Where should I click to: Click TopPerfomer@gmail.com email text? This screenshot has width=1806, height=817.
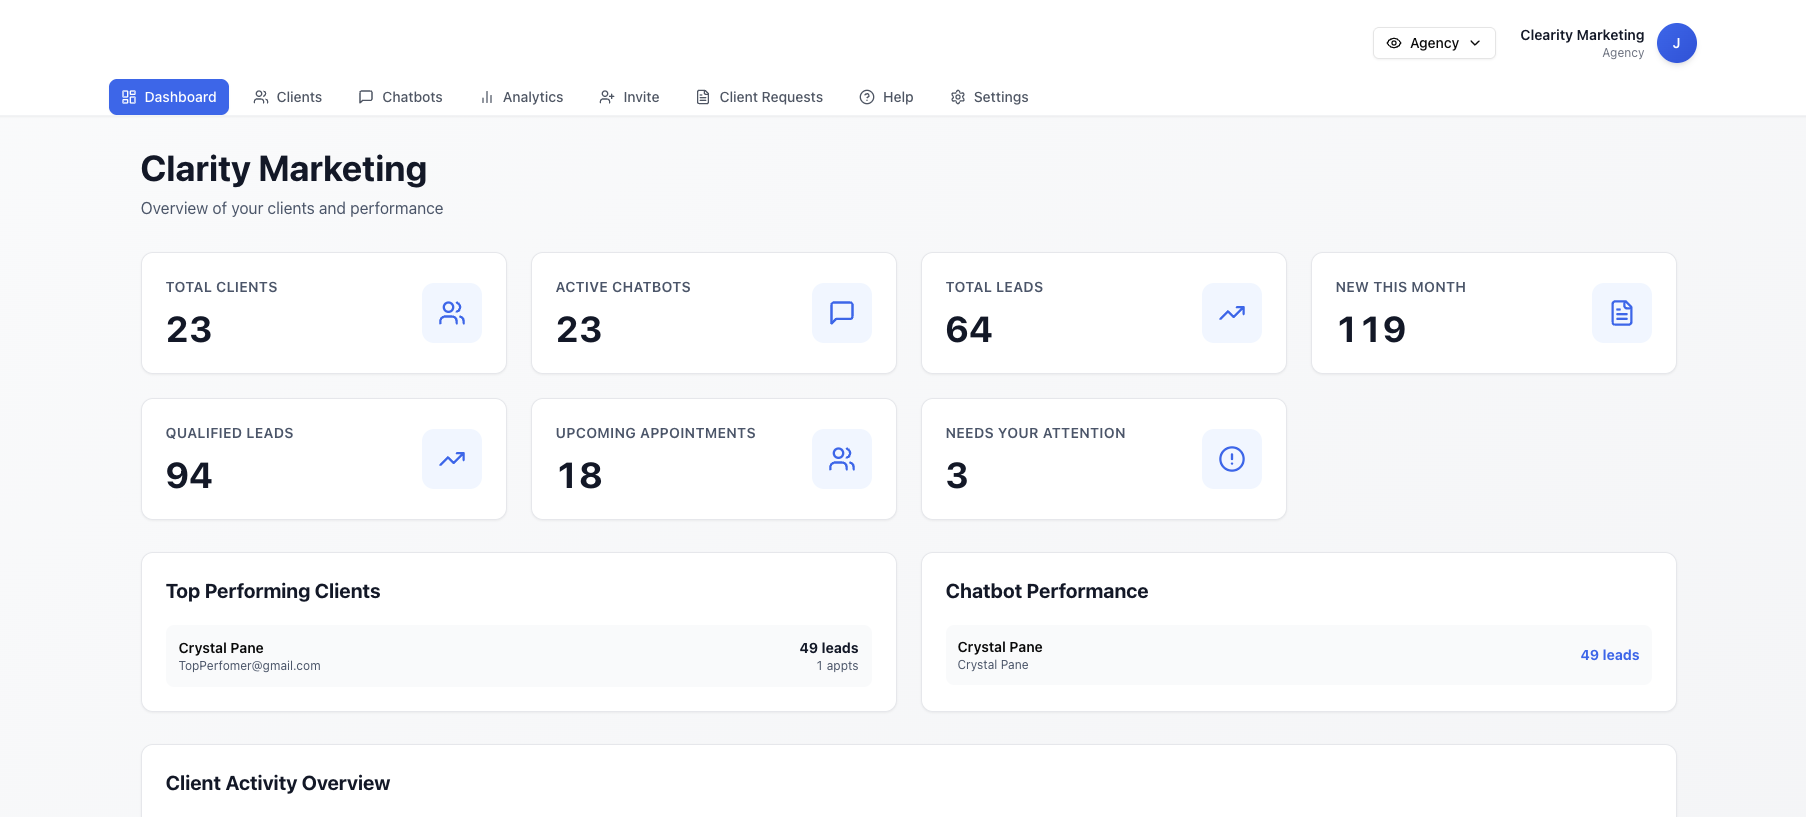[x=250, y=666]
